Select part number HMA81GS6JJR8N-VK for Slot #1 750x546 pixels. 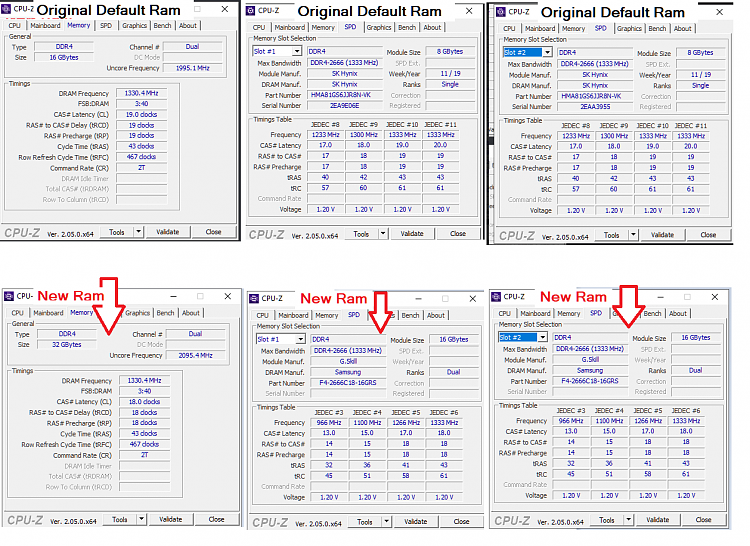coord(344,95)
